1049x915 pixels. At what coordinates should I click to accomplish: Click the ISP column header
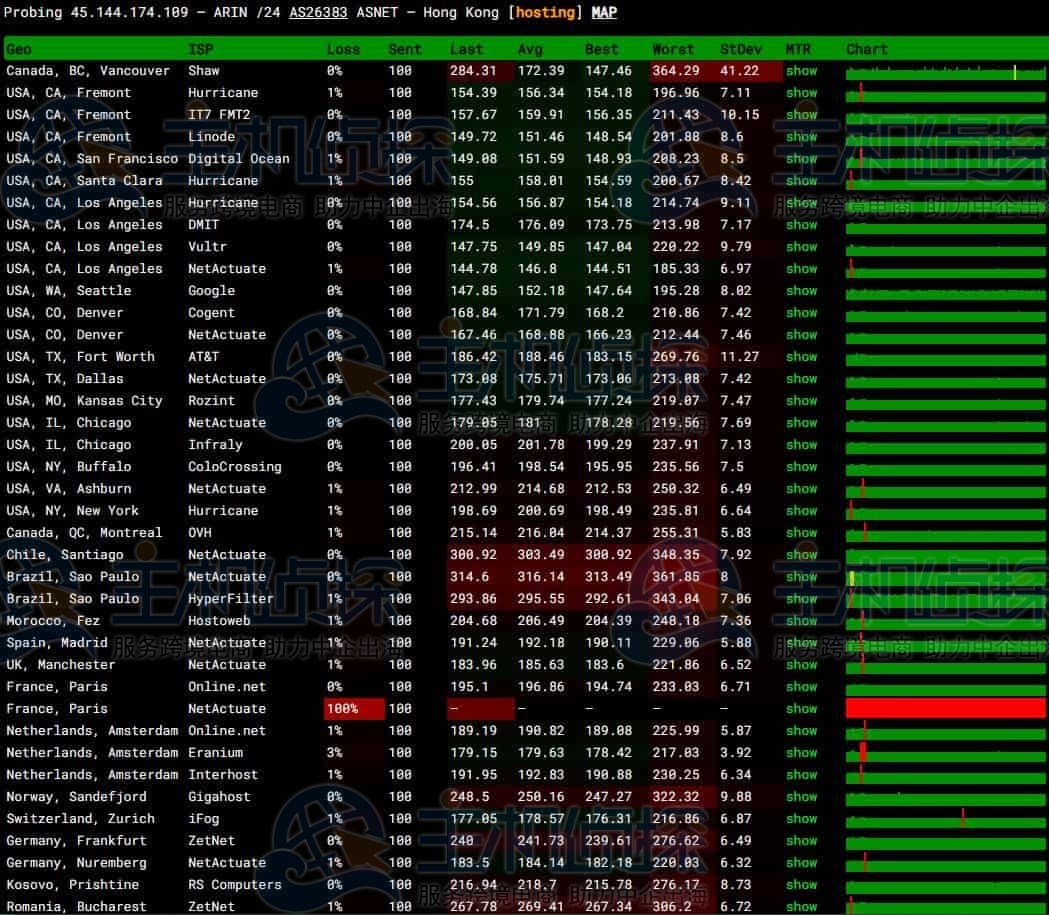[x=200, y=49]
